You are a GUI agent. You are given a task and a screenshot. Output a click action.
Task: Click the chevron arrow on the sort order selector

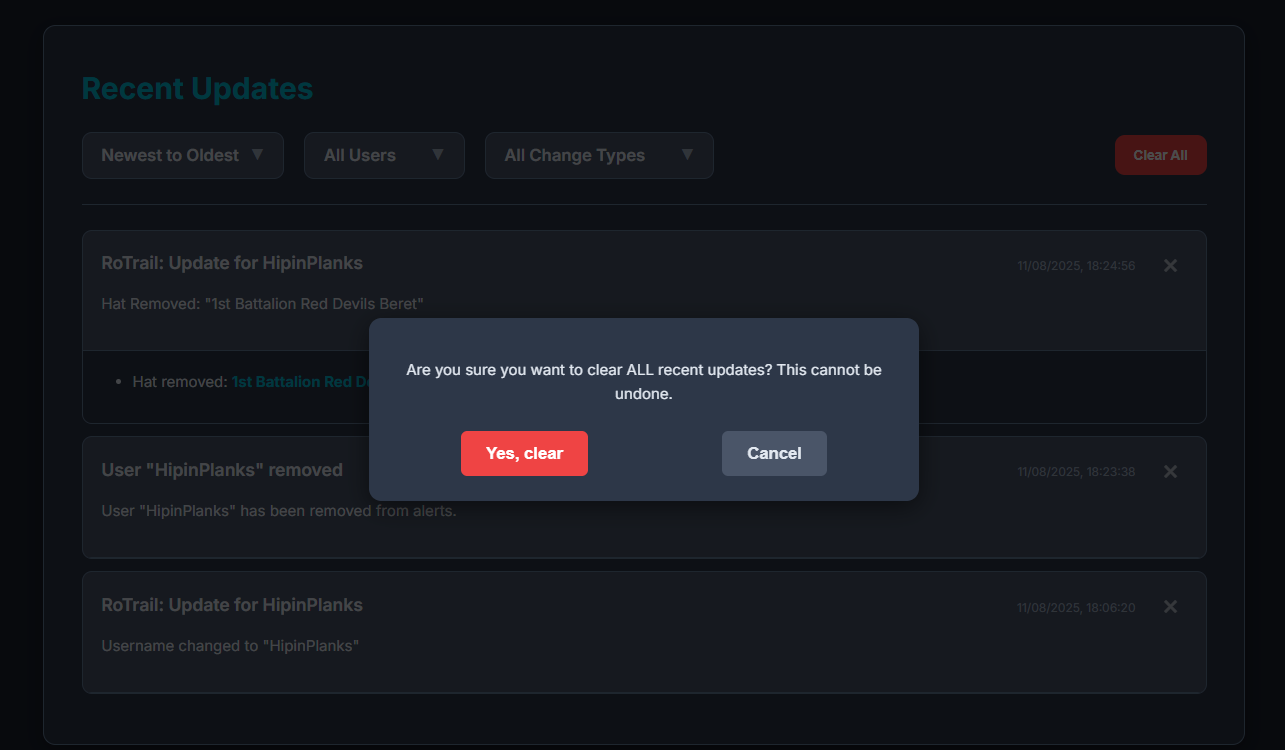pos(259,155)
